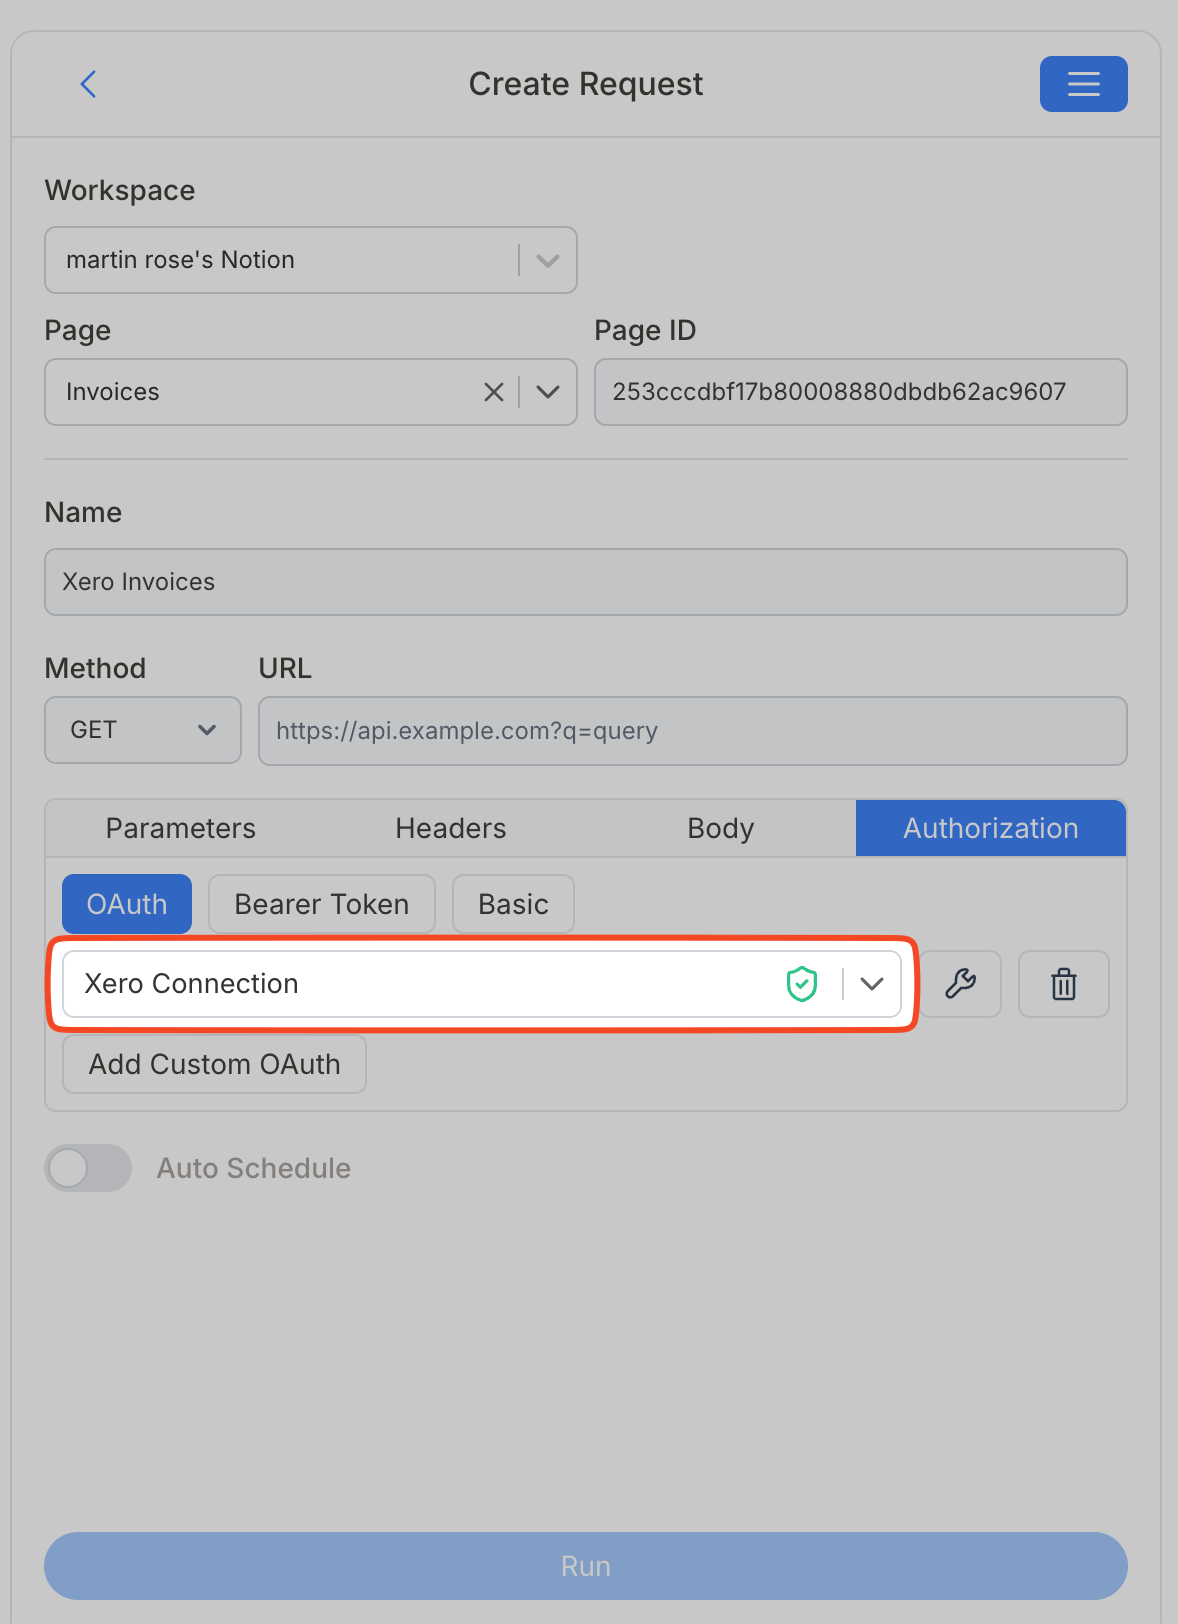Choose Basic auth type
The height and width of the screenshot is (1624, 1178).
click(x=514, y=904)
